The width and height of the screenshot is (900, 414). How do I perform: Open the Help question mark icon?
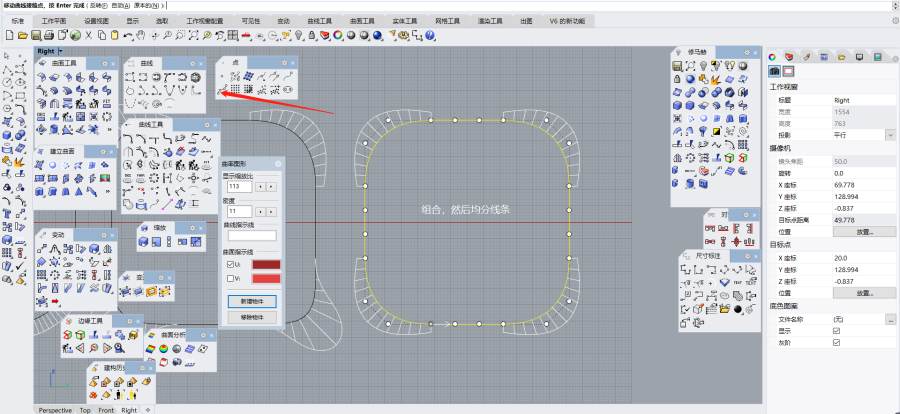430,35
